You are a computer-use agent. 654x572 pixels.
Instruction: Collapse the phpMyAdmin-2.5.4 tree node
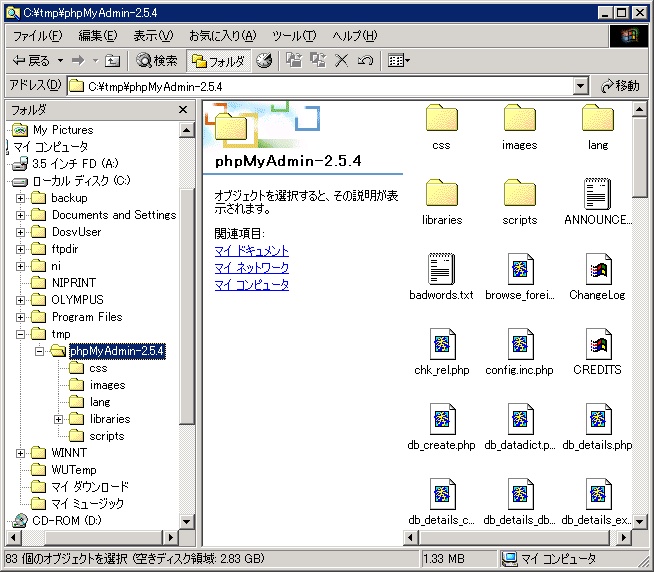coord(39,351)
